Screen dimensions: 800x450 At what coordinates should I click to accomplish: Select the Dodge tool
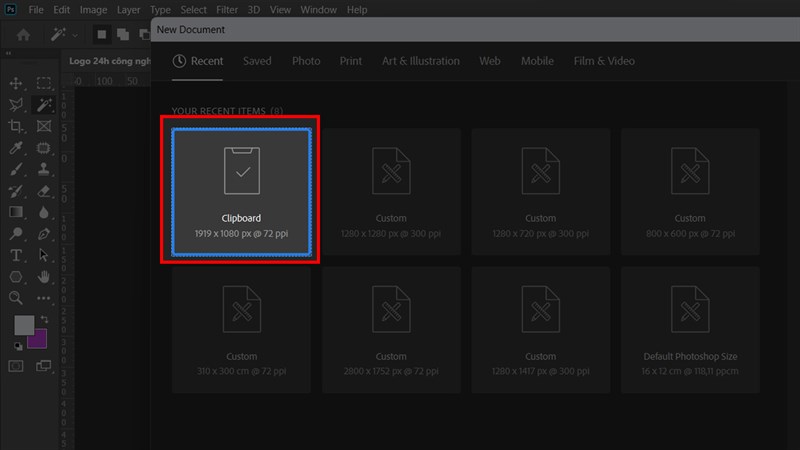[16, 234]
